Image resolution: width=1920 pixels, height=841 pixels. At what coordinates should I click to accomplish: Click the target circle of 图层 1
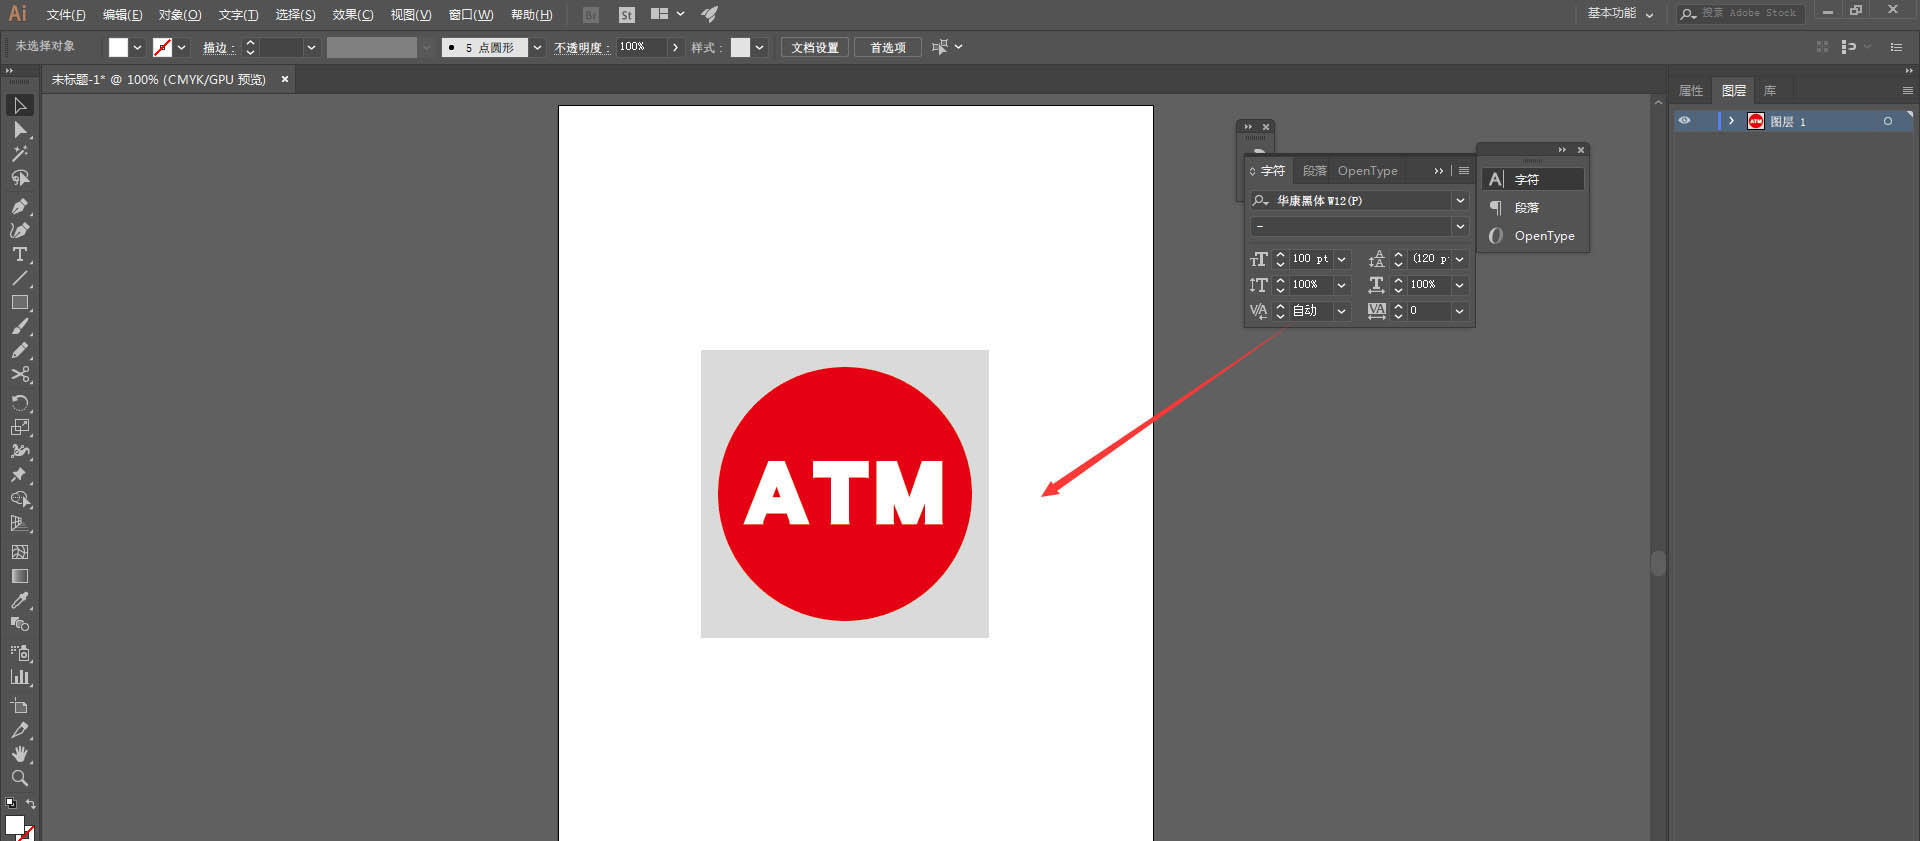point(1887,121)
